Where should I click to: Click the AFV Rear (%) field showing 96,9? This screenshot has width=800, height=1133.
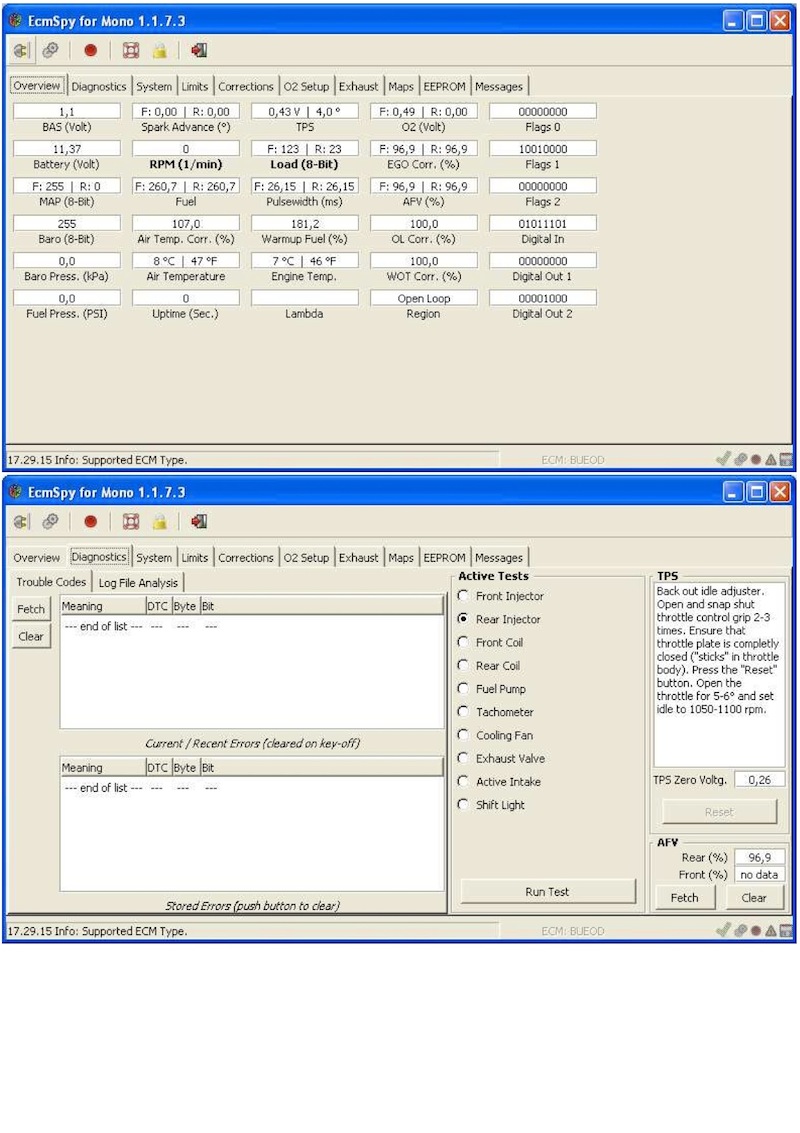pos(760,858)
